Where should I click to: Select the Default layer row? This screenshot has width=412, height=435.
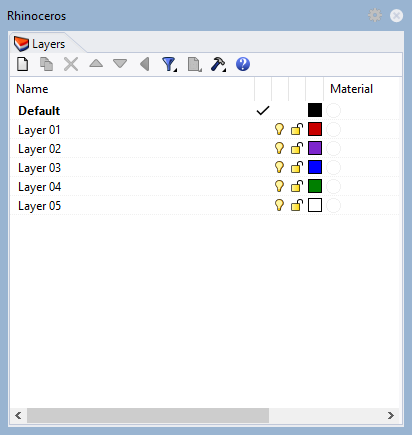(x=205, y=110)
